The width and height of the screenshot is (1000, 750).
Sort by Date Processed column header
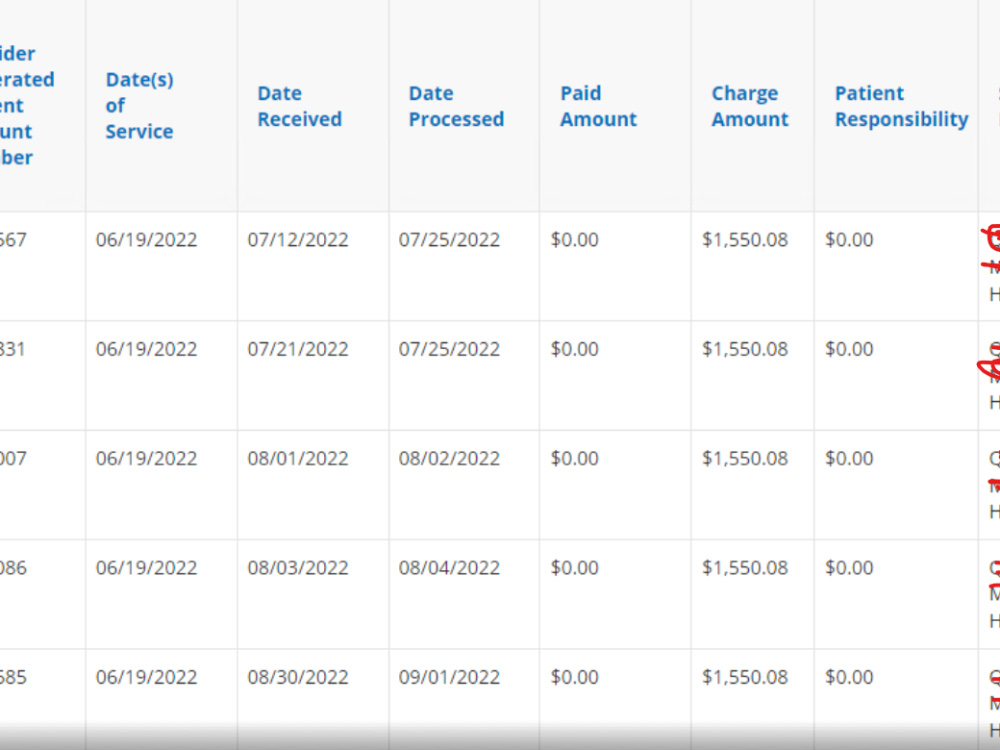456,106
